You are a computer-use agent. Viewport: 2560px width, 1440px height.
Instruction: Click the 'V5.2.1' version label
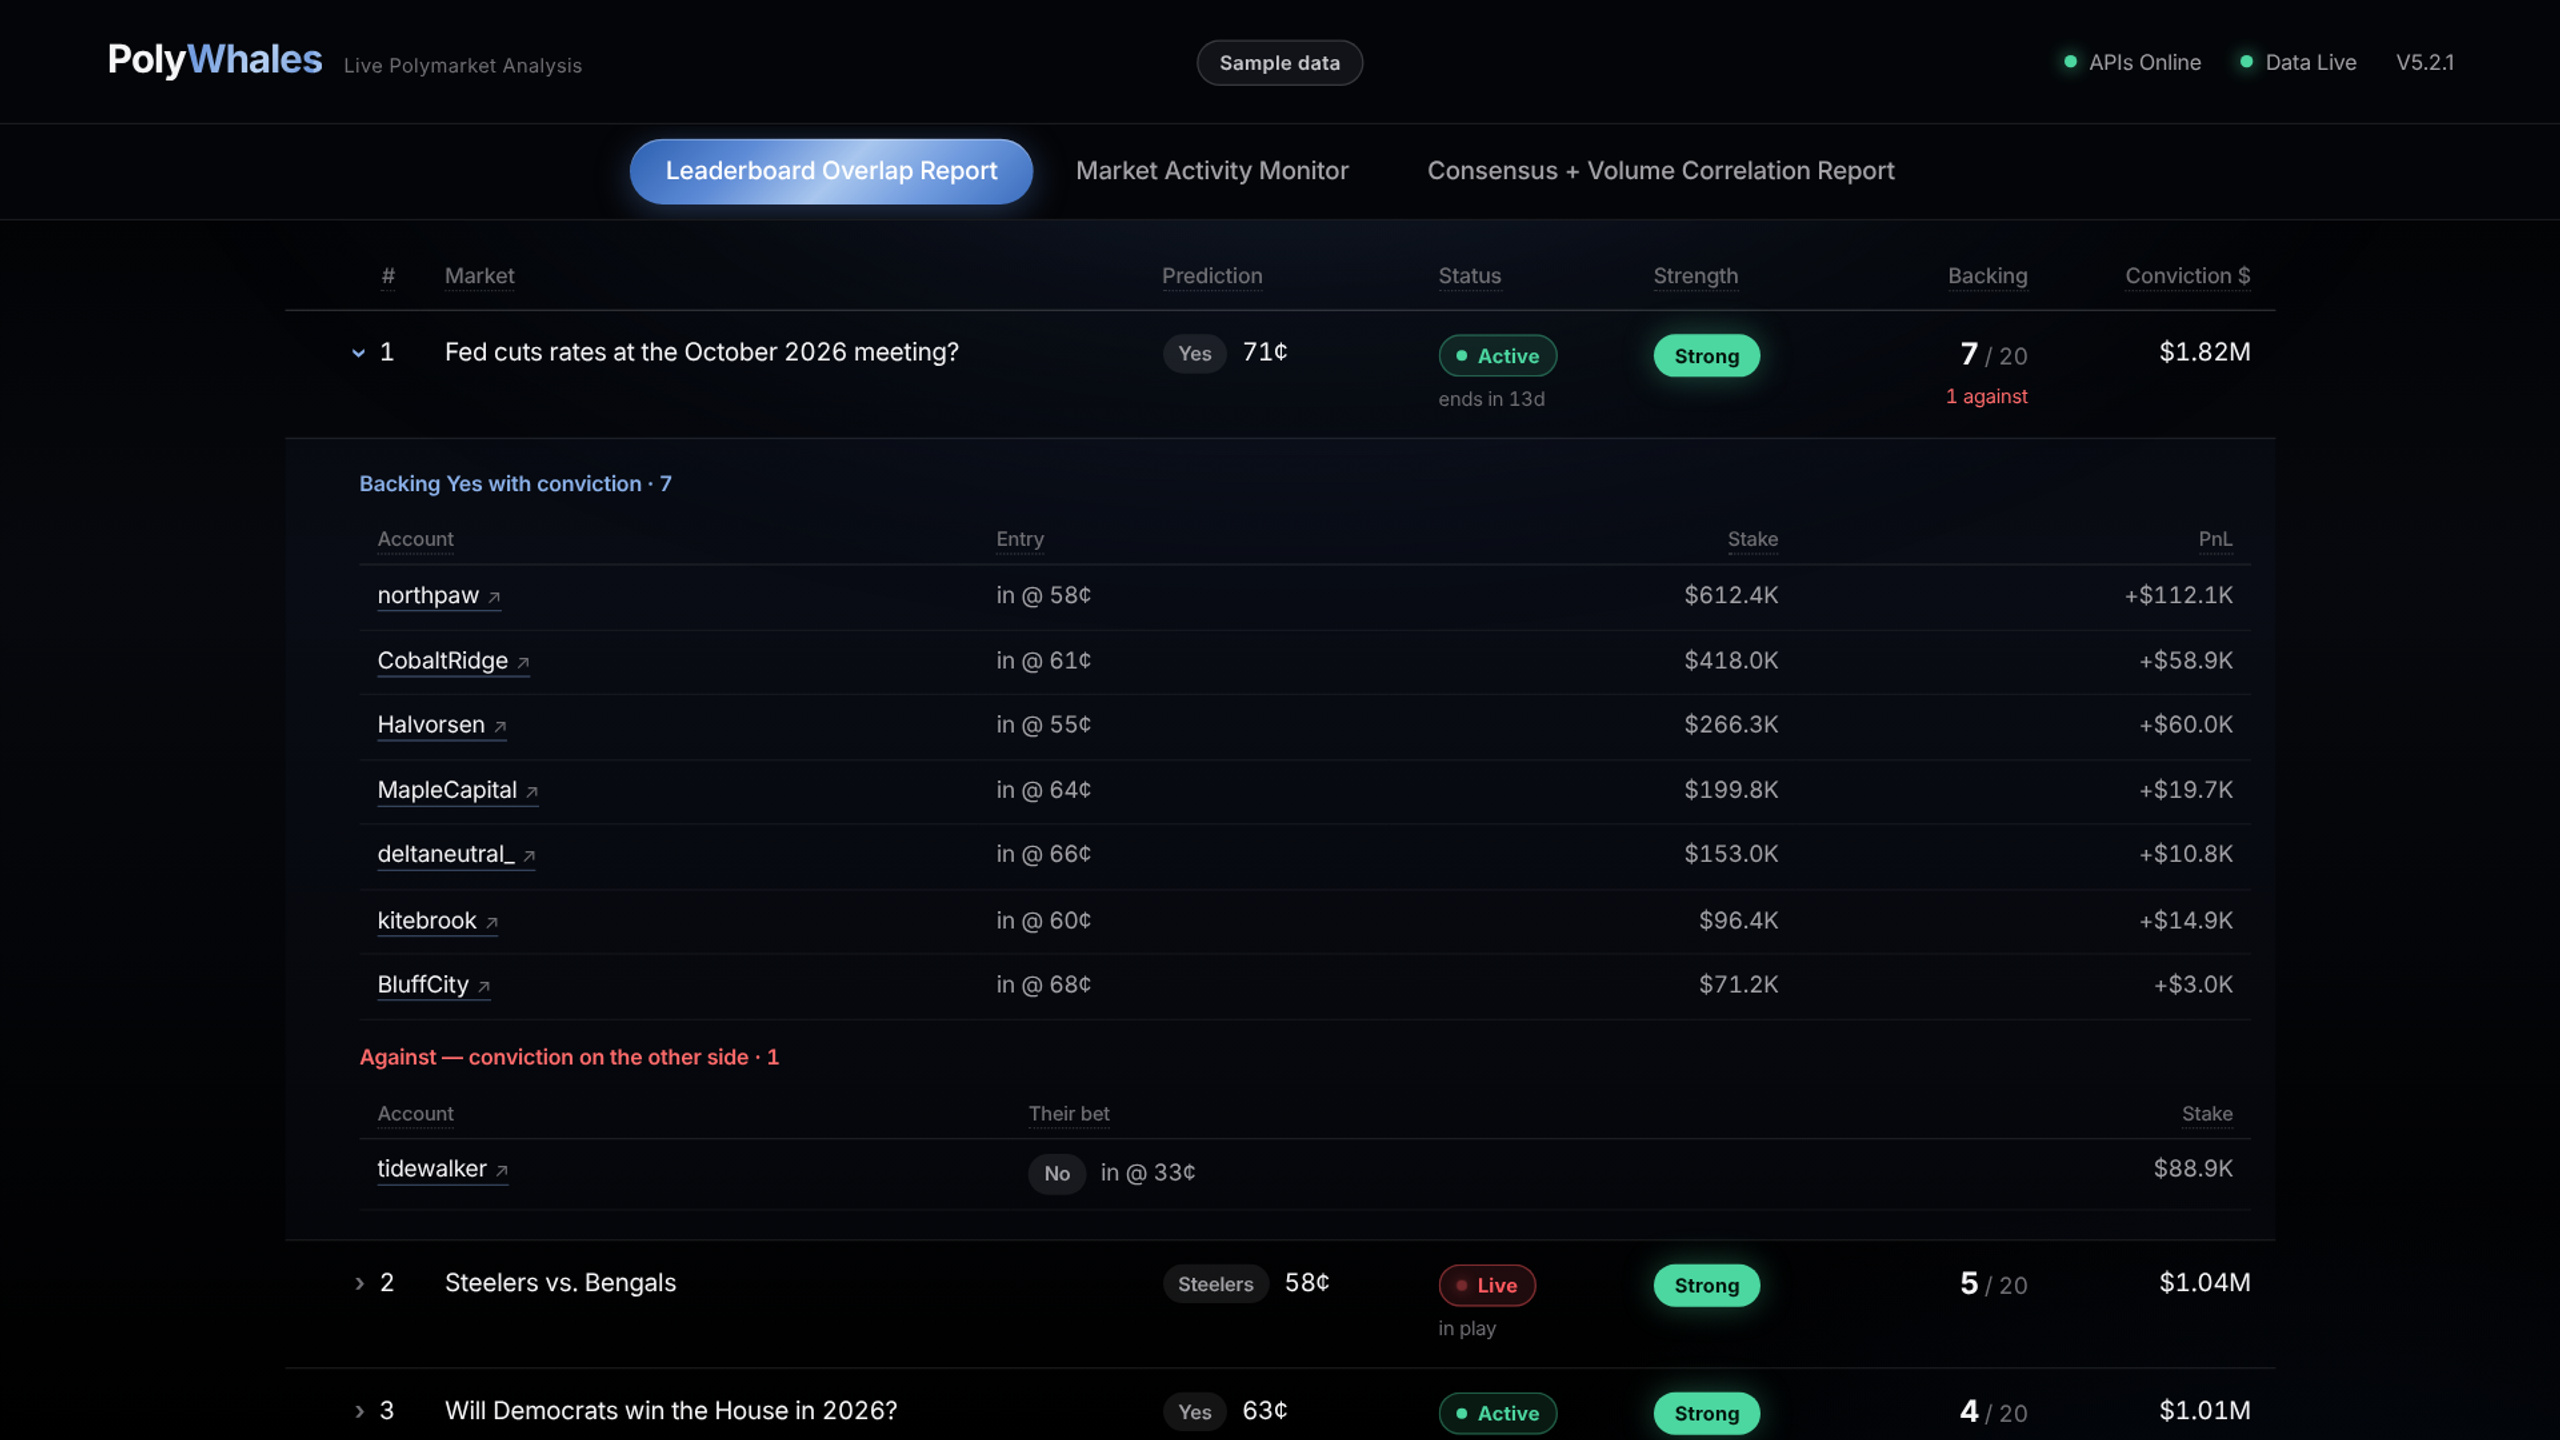click(2424, 62)
